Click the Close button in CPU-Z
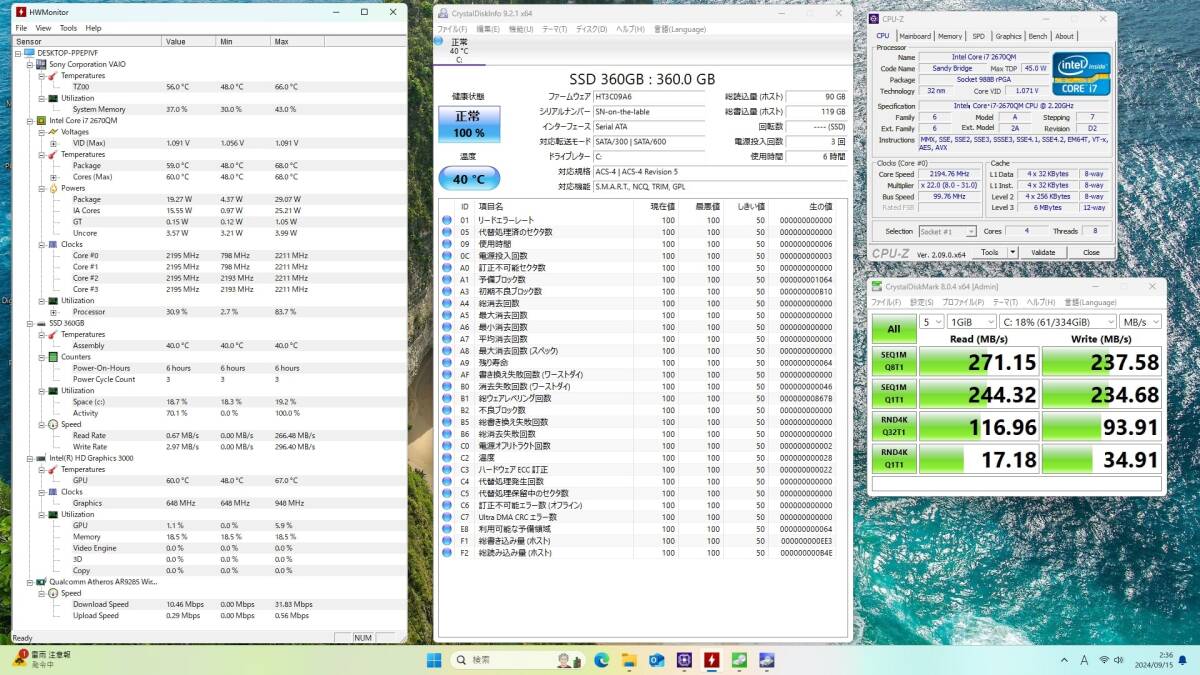This screenshot has width=1200, height=675. pos(1091,252)
